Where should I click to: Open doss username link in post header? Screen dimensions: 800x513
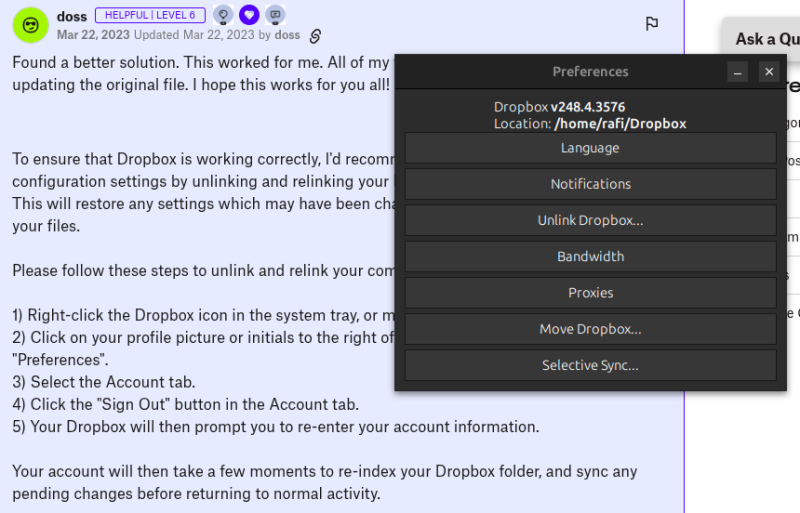point(72,16)
